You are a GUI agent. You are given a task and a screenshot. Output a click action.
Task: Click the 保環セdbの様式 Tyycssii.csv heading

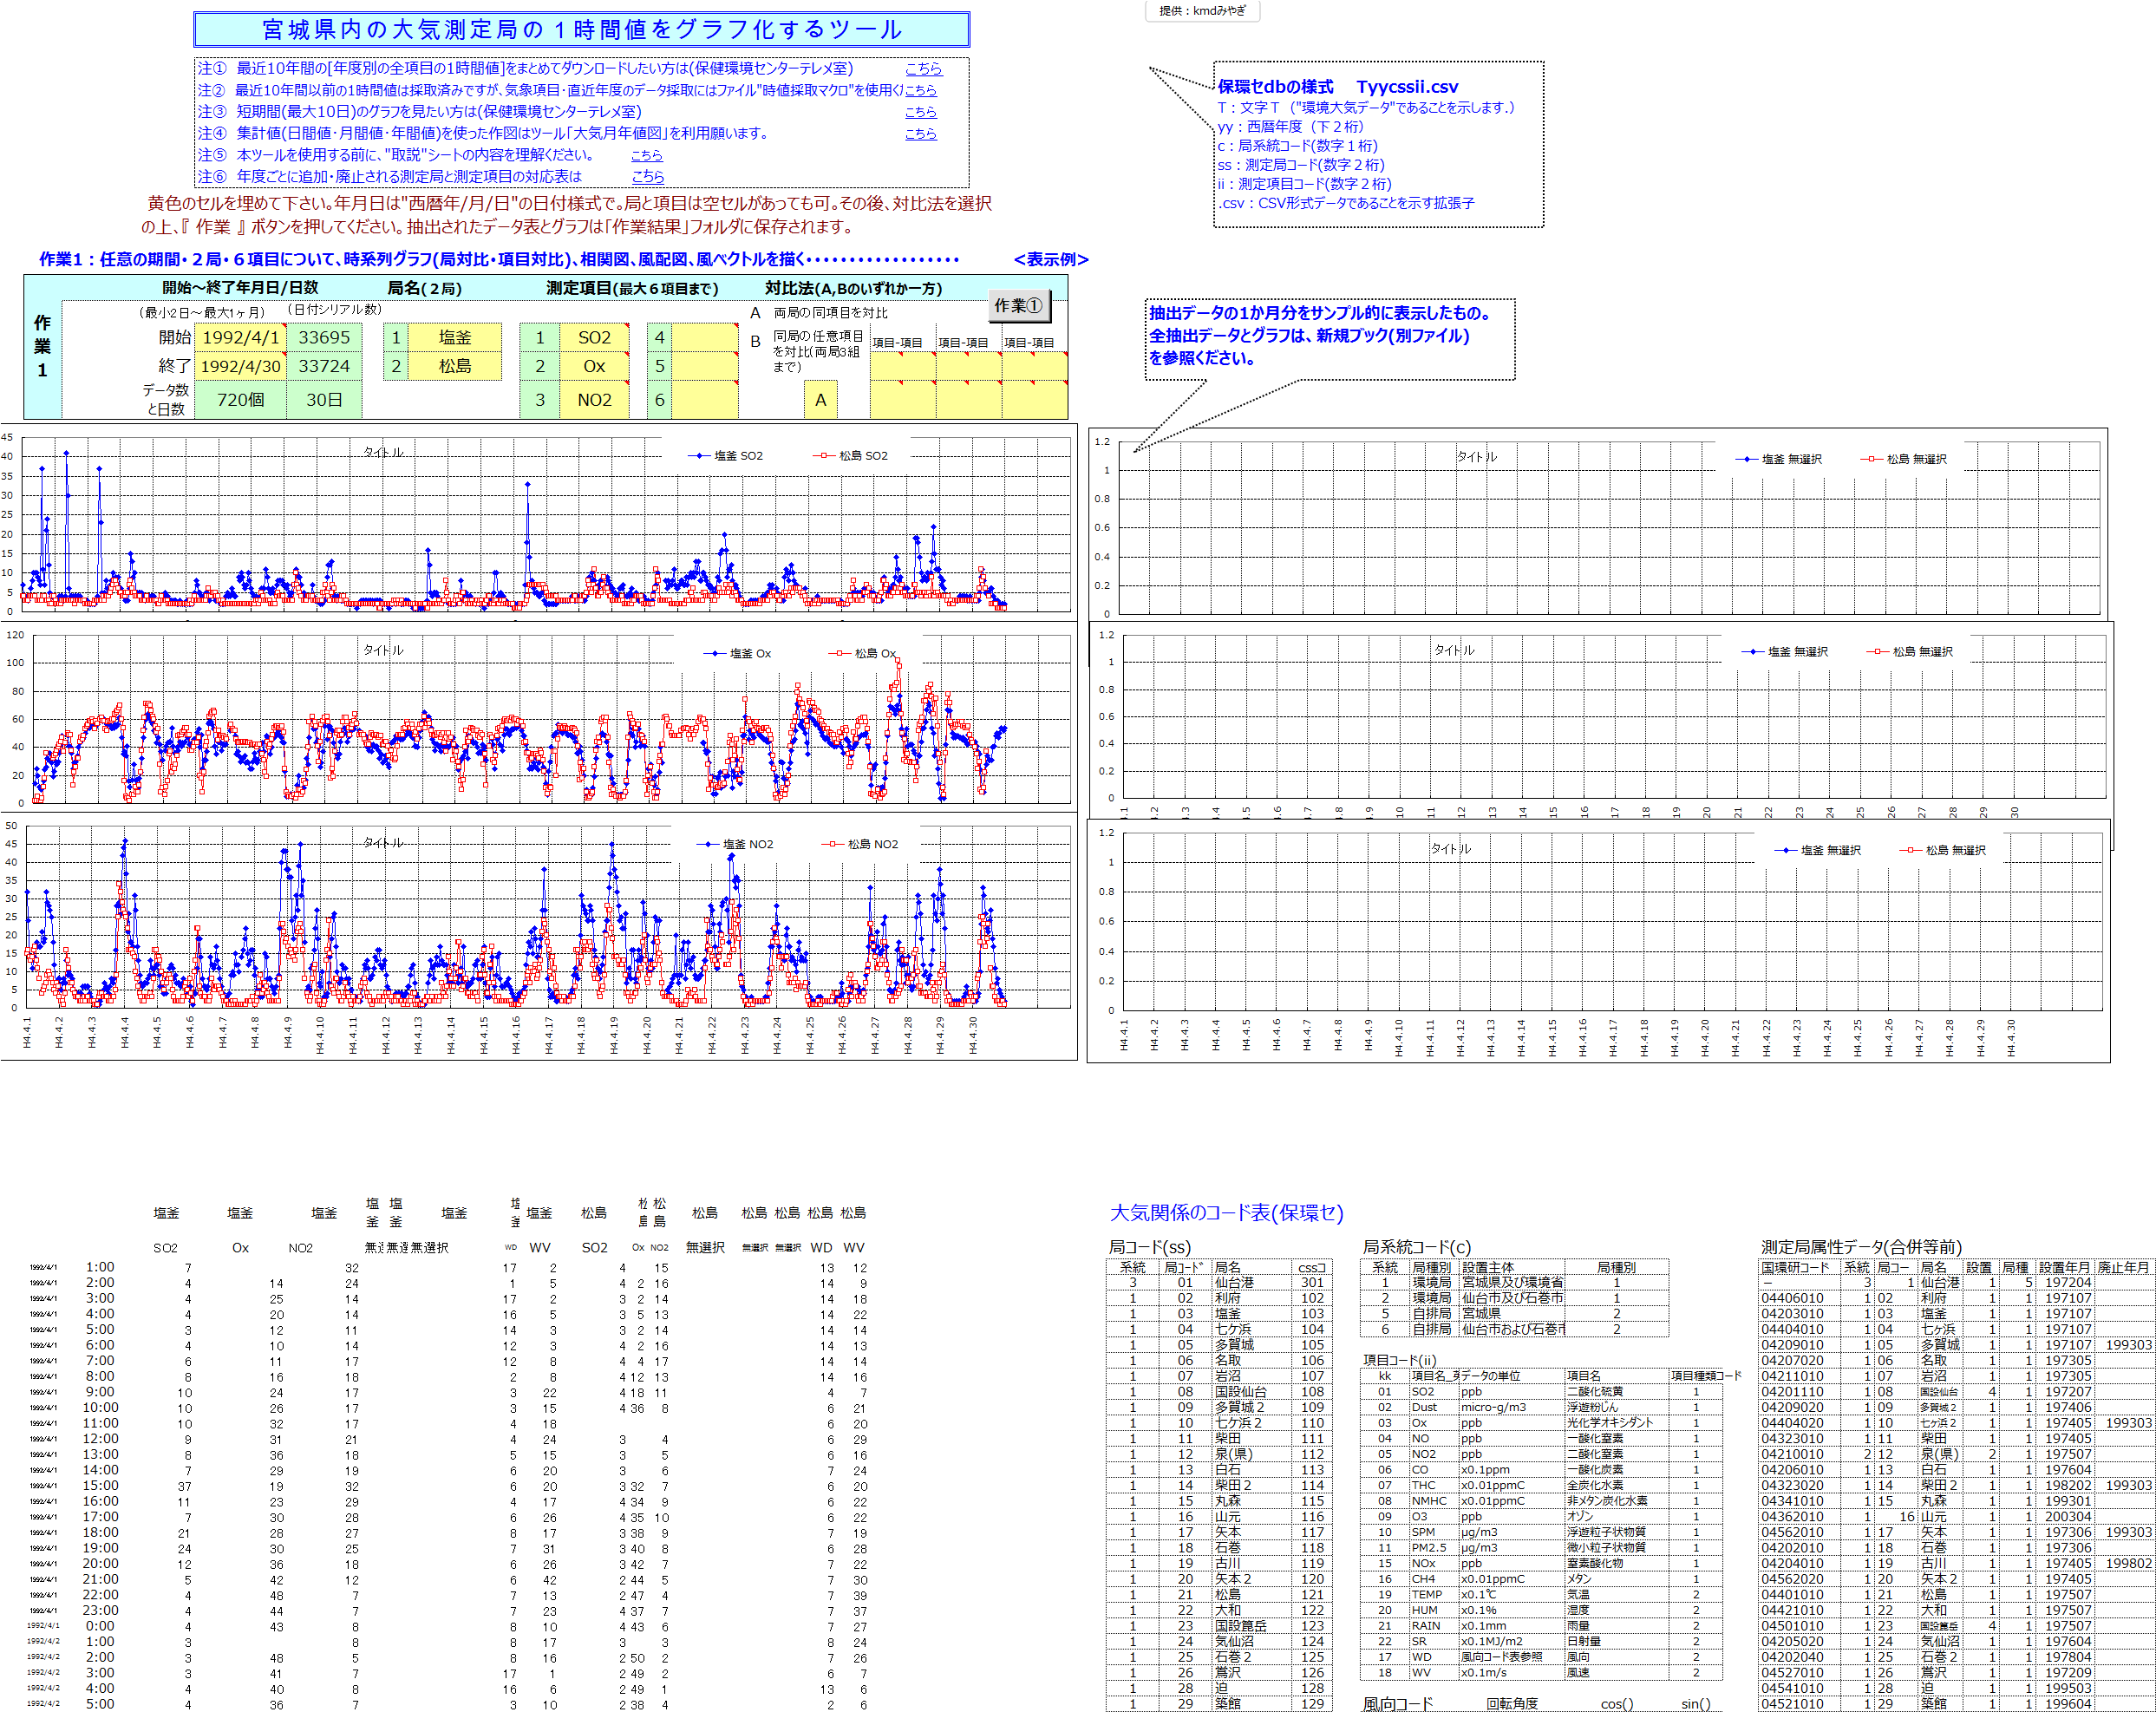coord(1338,87)
